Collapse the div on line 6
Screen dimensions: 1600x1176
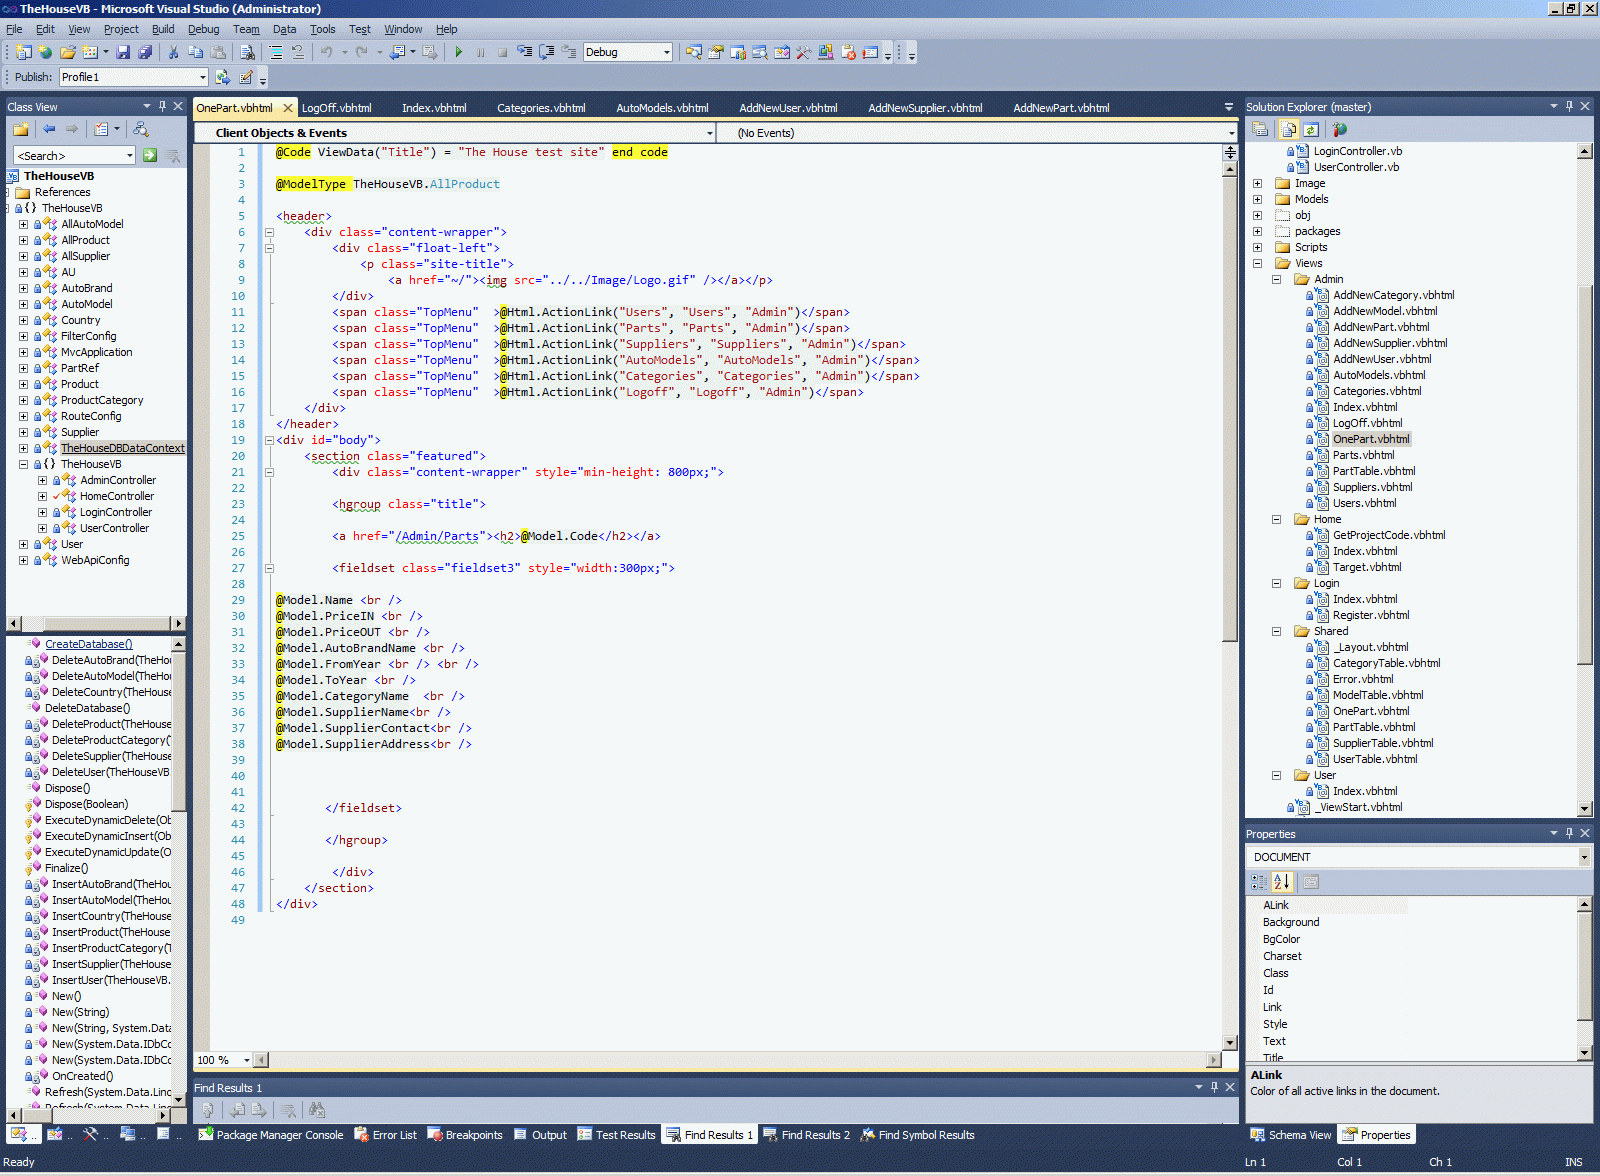tap(269, 232)
